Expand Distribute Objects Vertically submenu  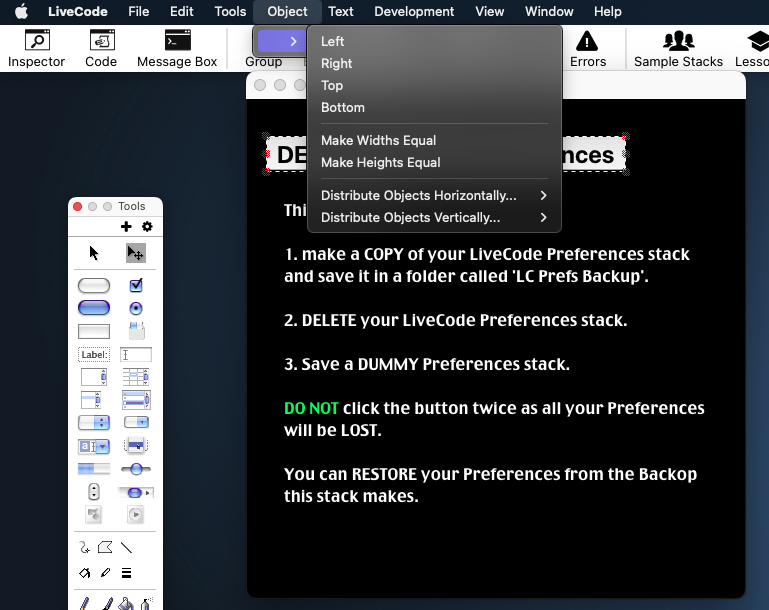tap(434, 217)
